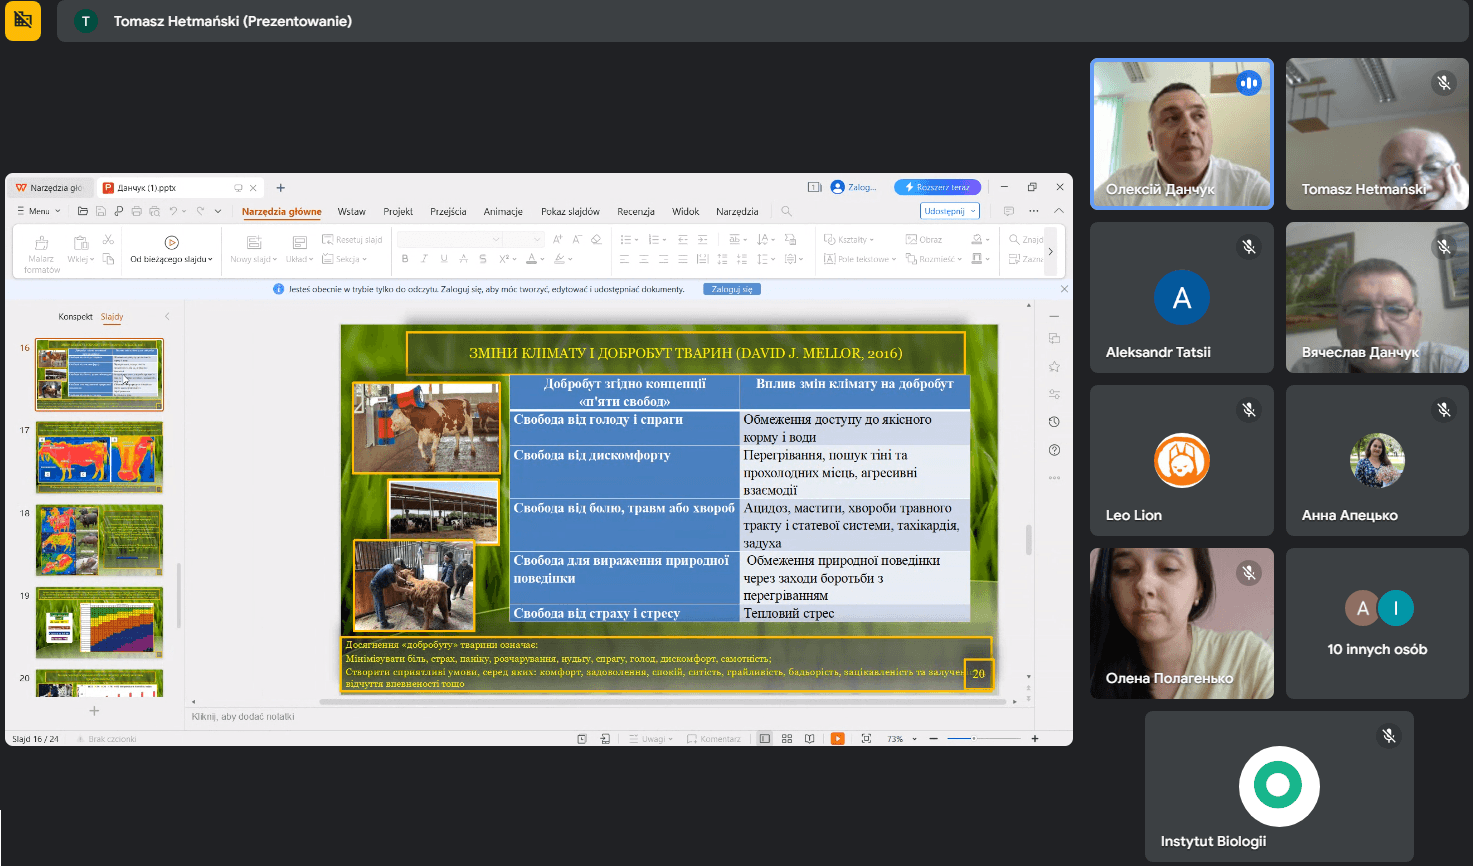Click the Zalog... account login link

coord(853,187)
